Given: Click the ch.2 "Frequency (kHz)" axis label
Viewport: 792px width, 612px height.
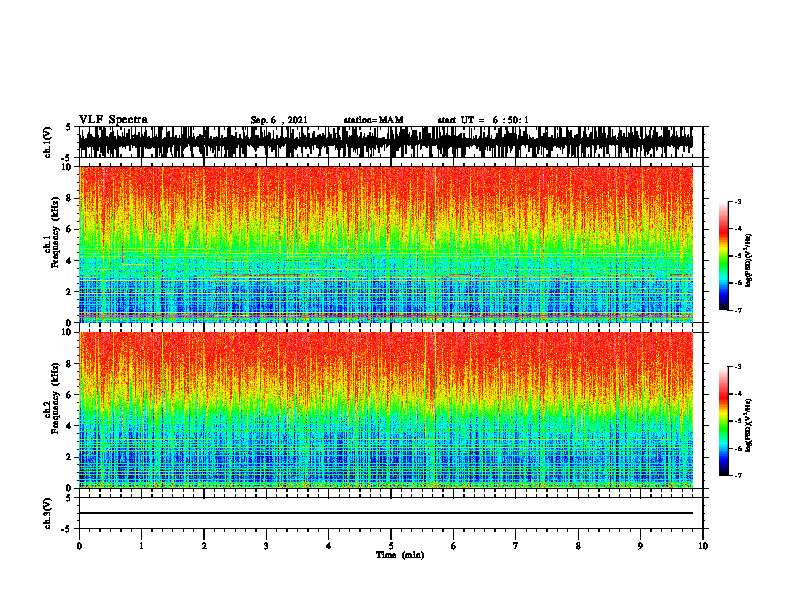Looking at the screenshot, I should tap(55, 398).
